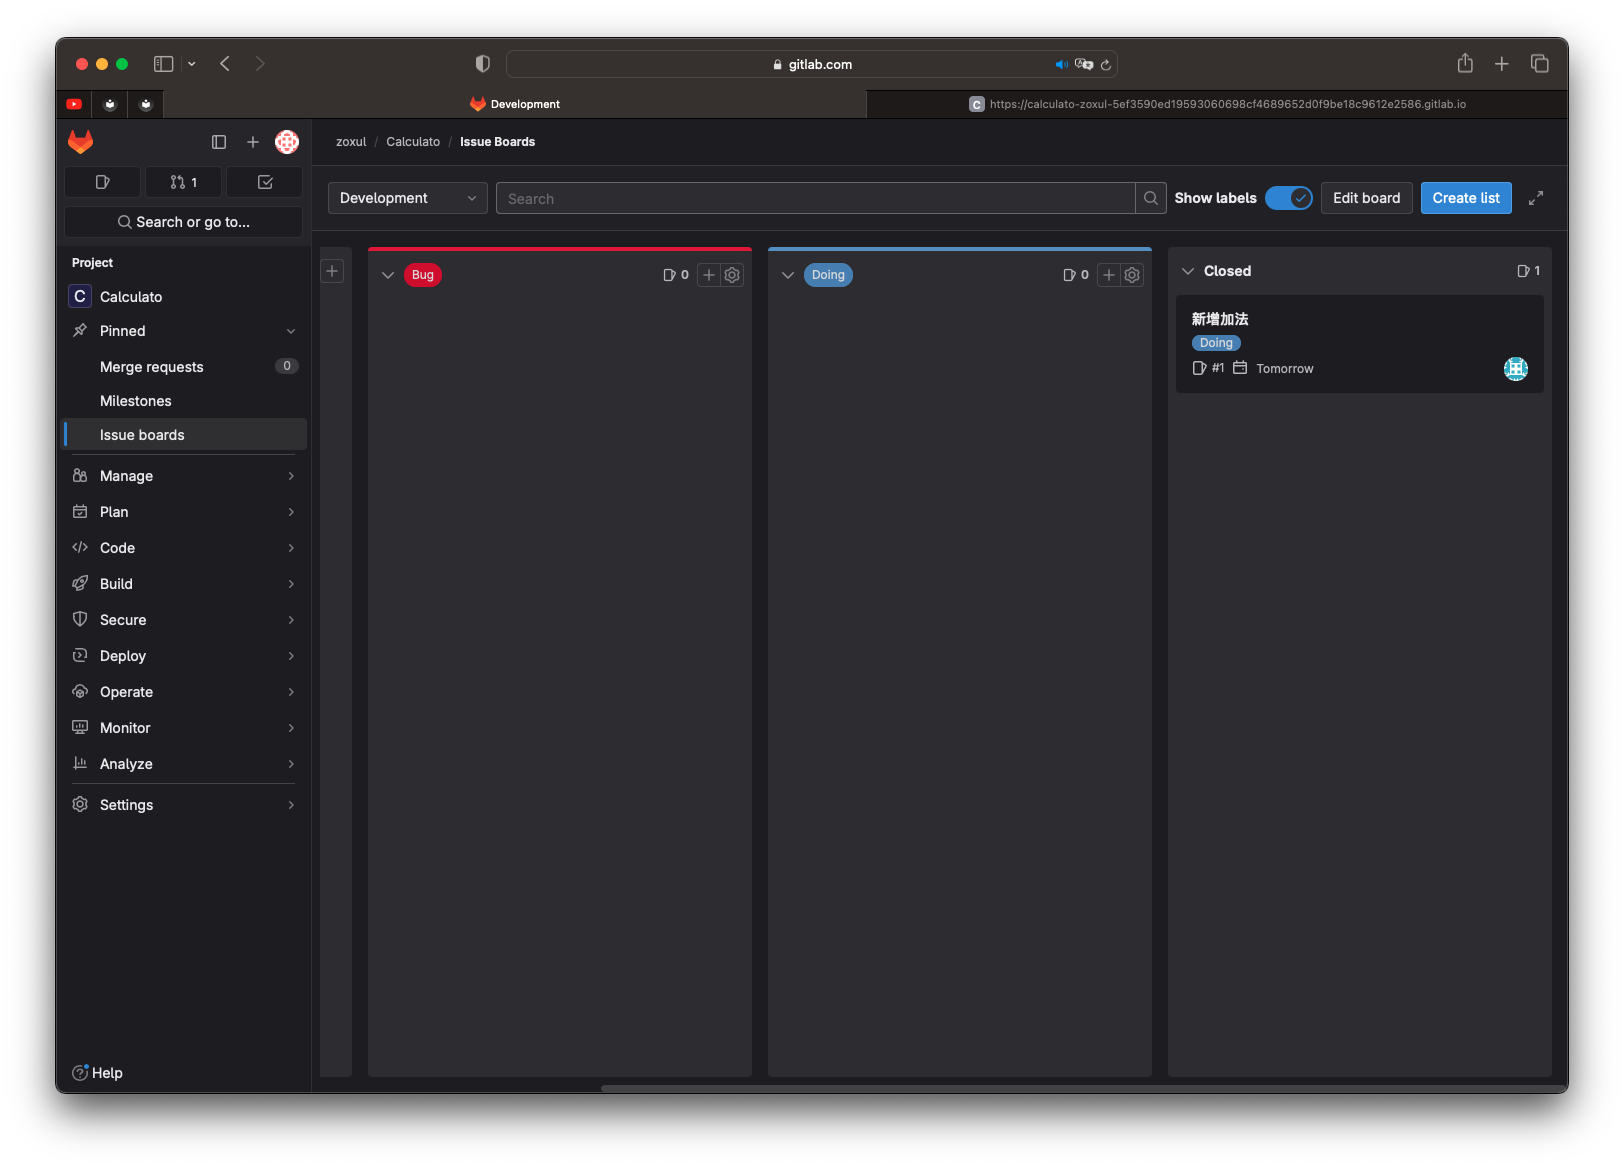Click the Edit board button
Viewport: 1624px width, 1167px height.
pos(1366,198)
